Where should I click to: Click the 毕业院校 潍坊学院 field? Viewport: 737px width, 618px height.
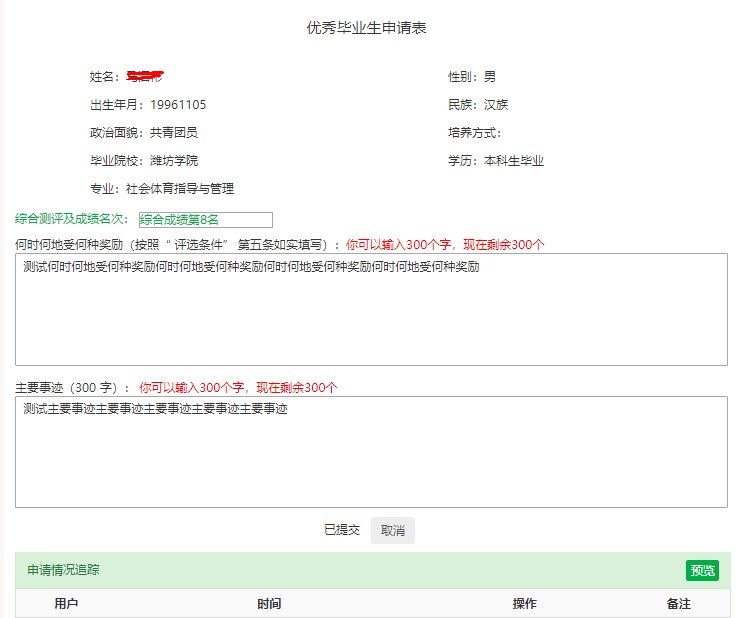[x=144, y=161]
